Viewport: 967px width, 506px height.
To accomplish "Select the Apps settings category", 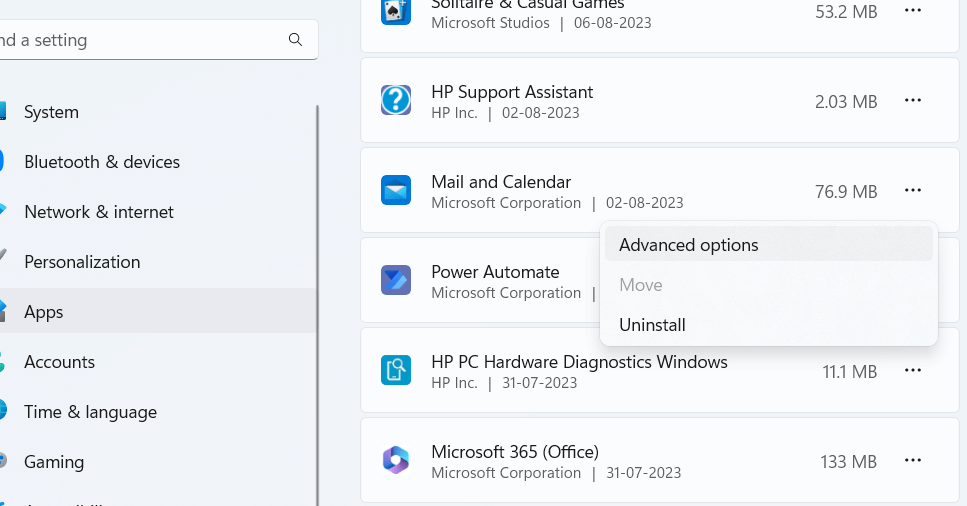I will tap(157, 311).
